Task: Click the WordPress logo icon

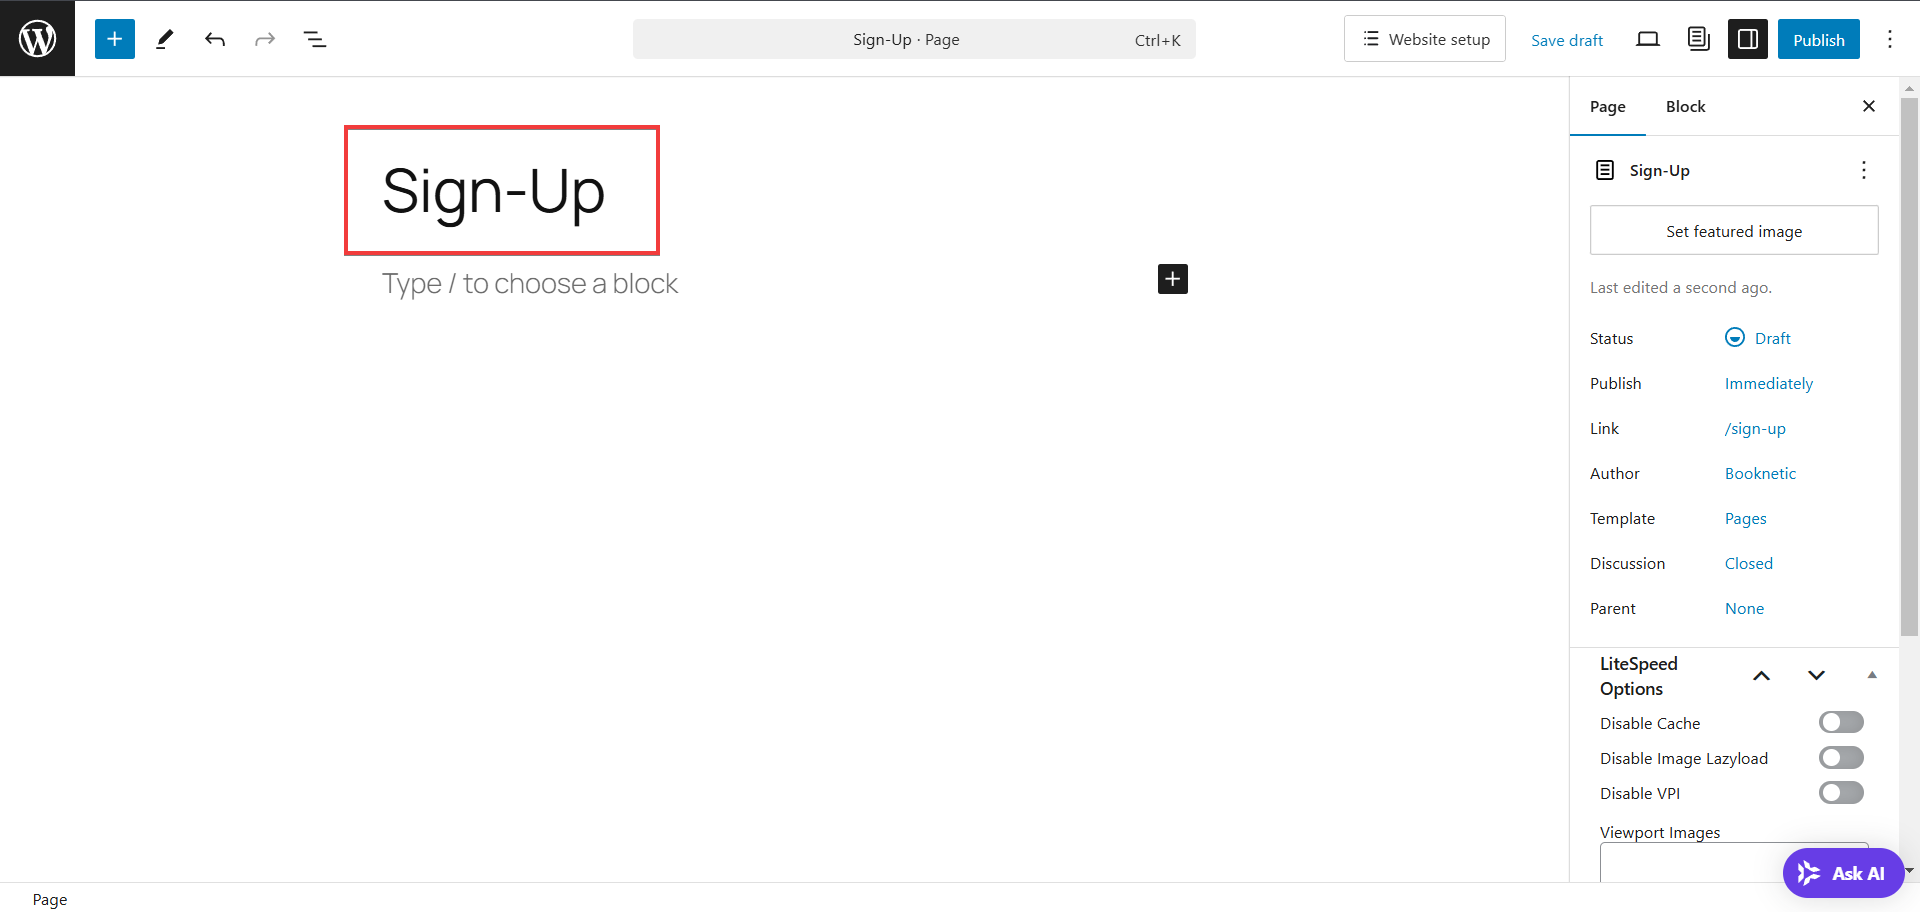Action: click(37, 38)
